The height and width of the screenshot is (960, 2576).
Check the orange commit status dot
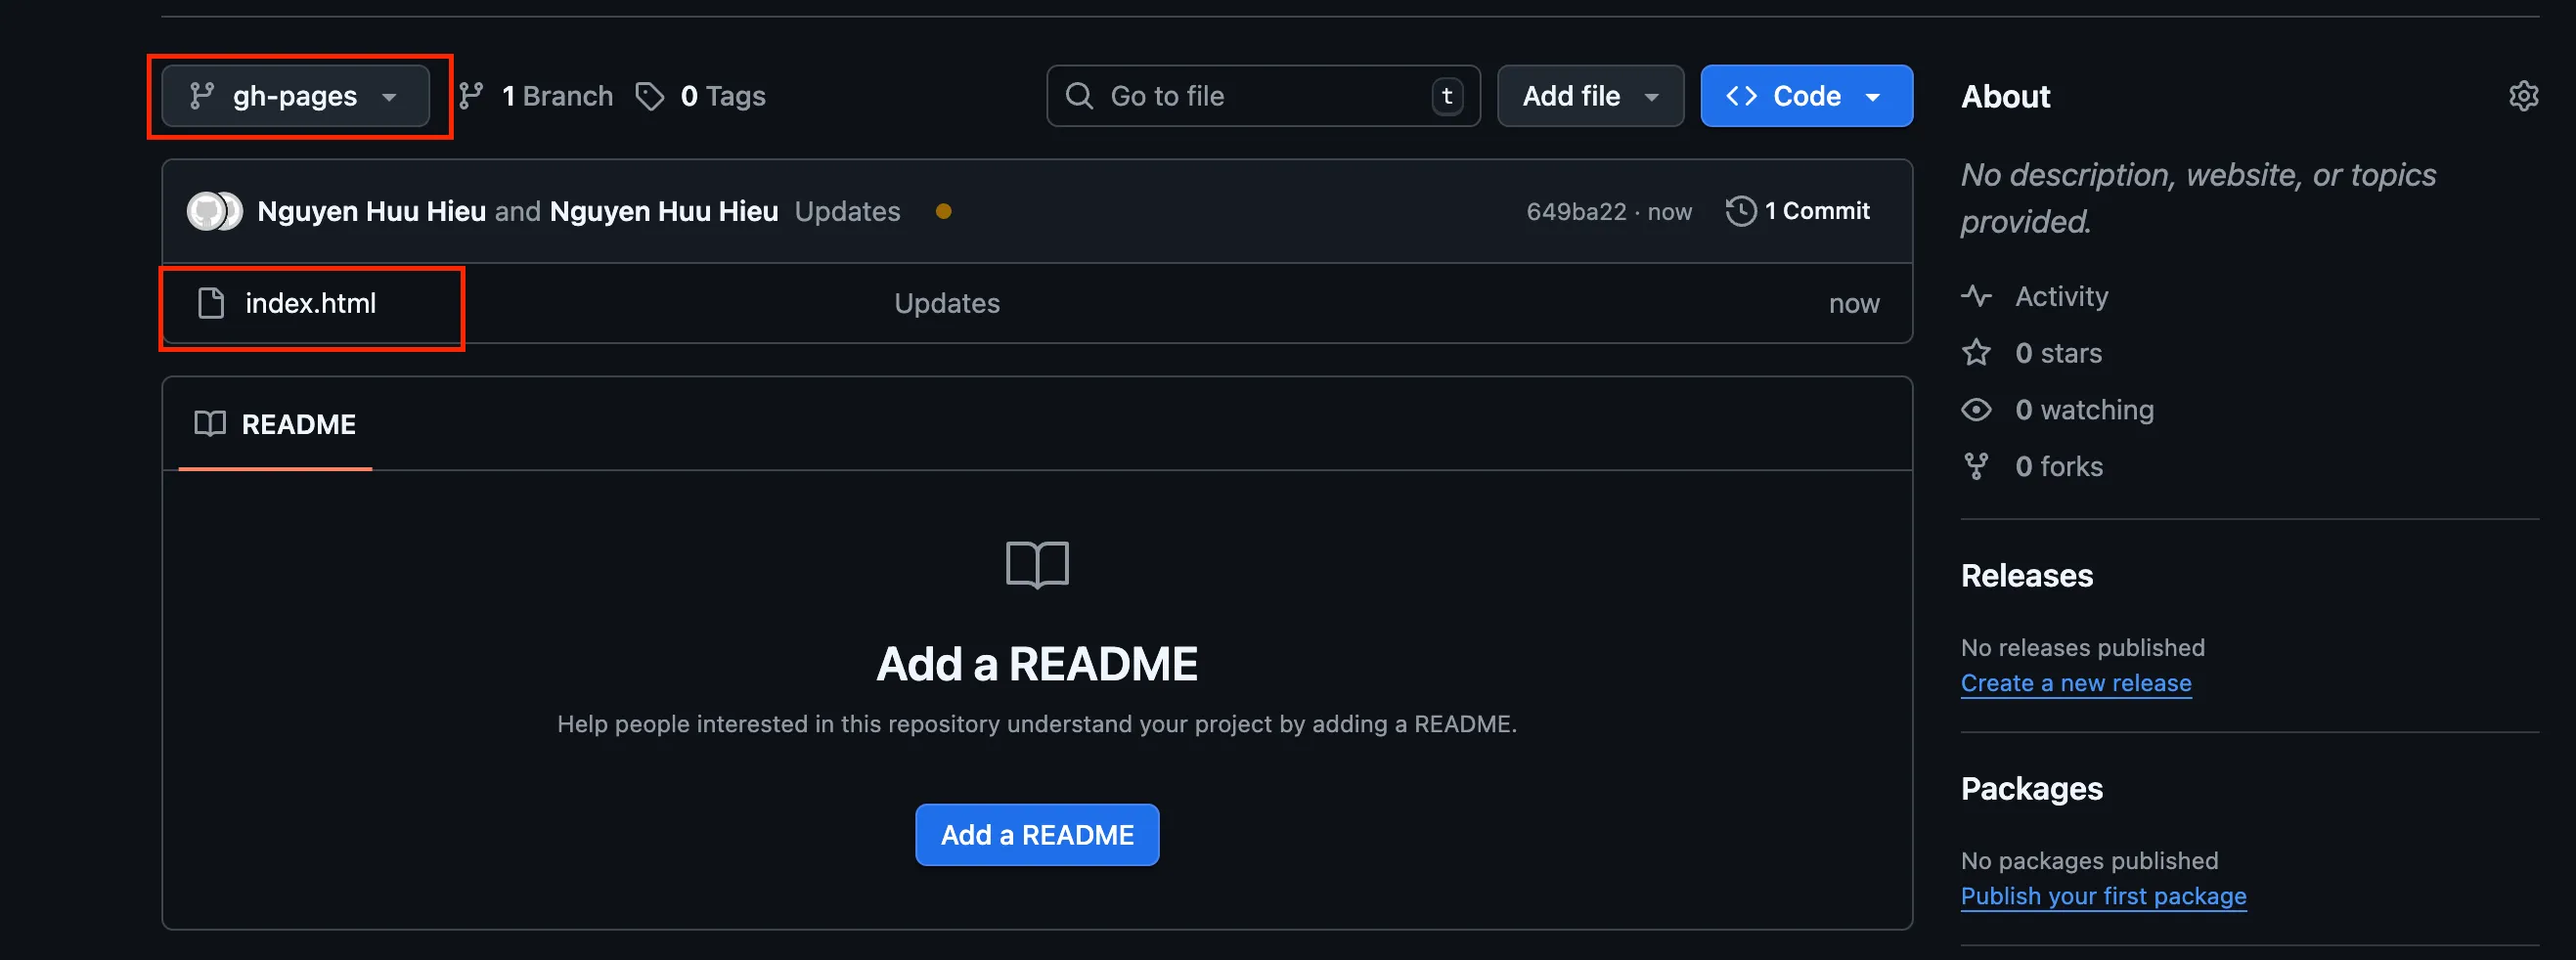[x=943, y=211]
